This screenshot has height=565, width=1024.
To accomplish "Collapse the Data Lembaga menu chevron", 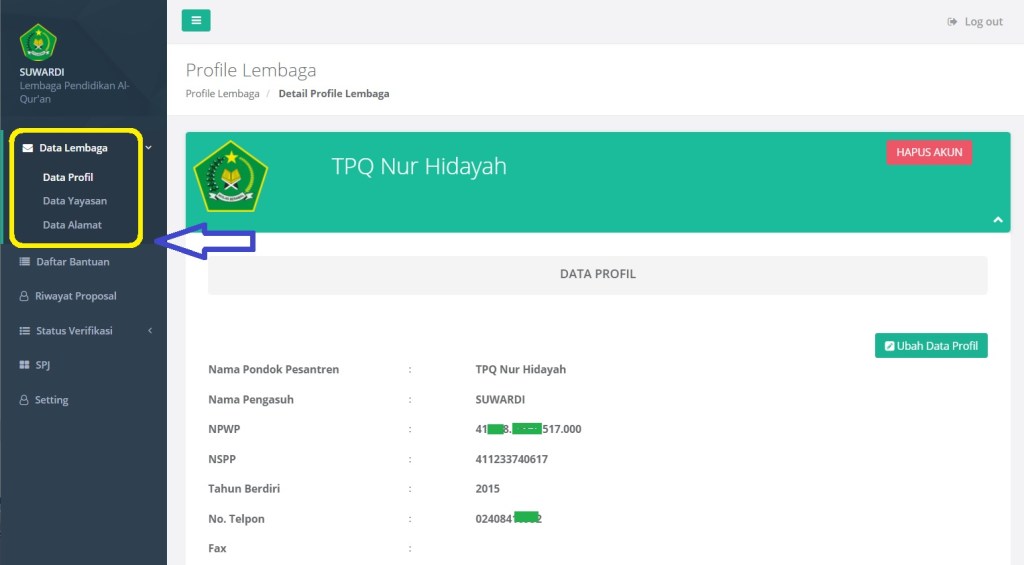I will coord(149,148).
